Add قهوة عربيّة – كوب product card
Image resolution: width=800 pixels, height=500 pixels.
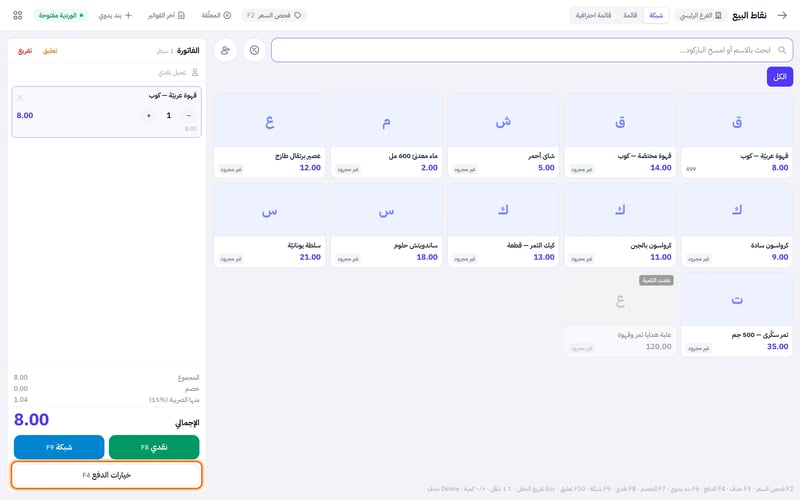click(x=737, y=136)
